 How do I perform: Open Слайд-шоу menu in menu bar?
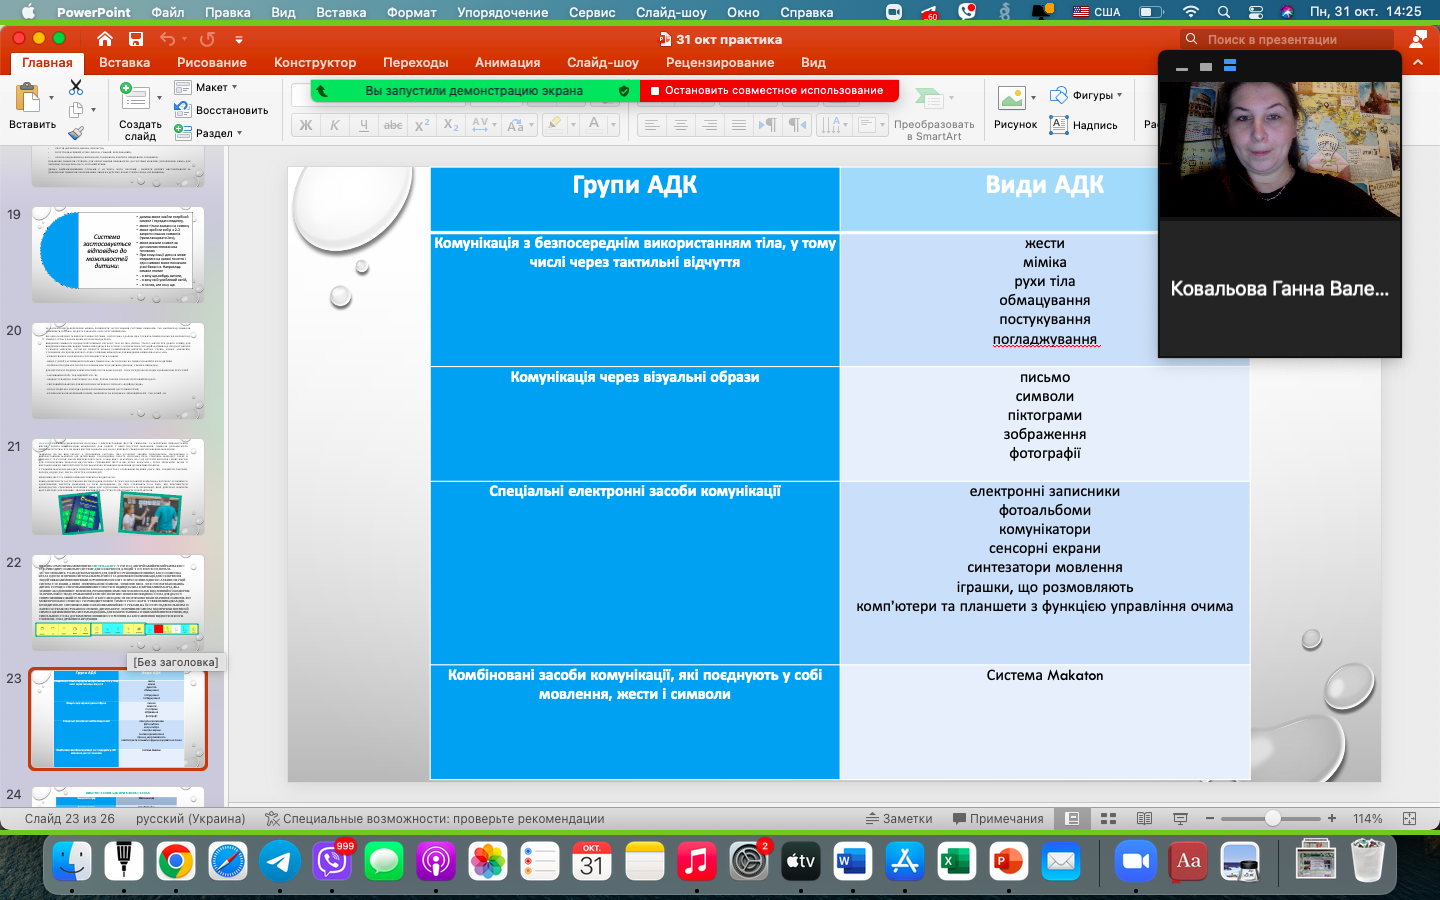671,12
